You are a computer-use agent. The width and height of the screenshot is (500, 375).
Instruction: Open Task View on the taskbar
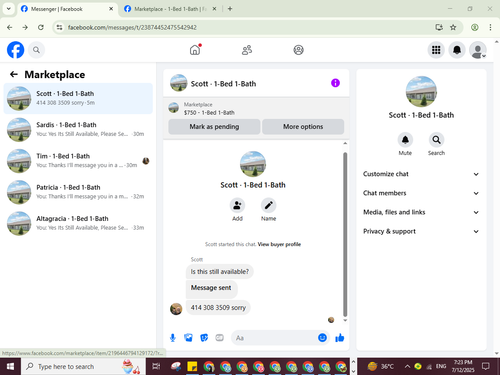click(156, 367)
